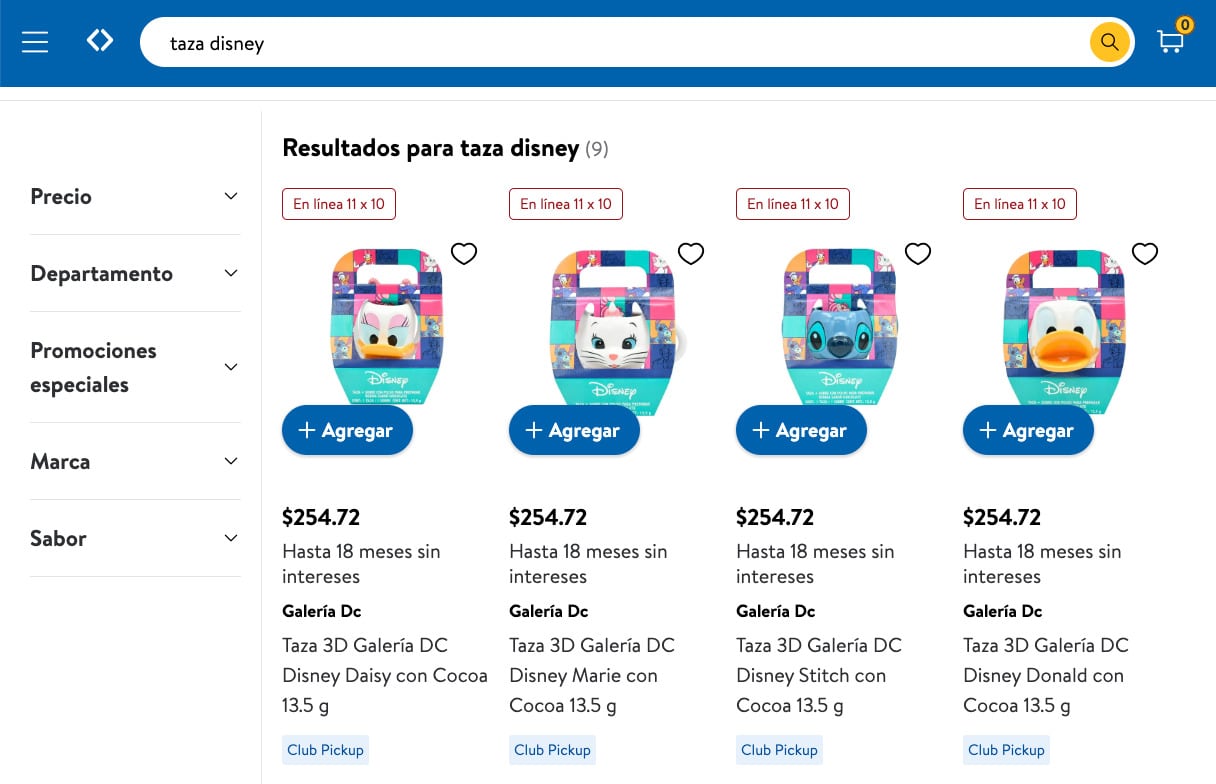The width and height of the screenshot is (1216, 784).
Task: Click the heart on the Stitch mug
Action: coord(918,254)
